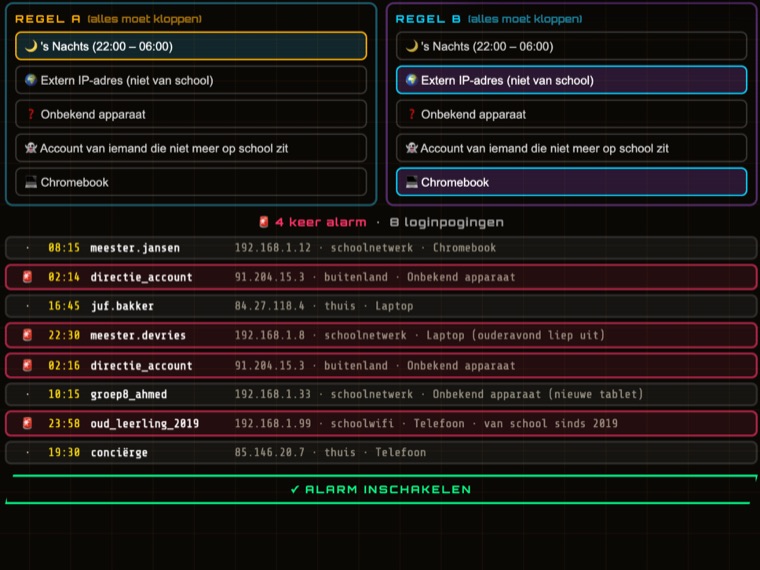Screen dimensions: 760x570
Task: Click alarm siren icon on 02:14 directie_account row
Action: pos(28,277)
